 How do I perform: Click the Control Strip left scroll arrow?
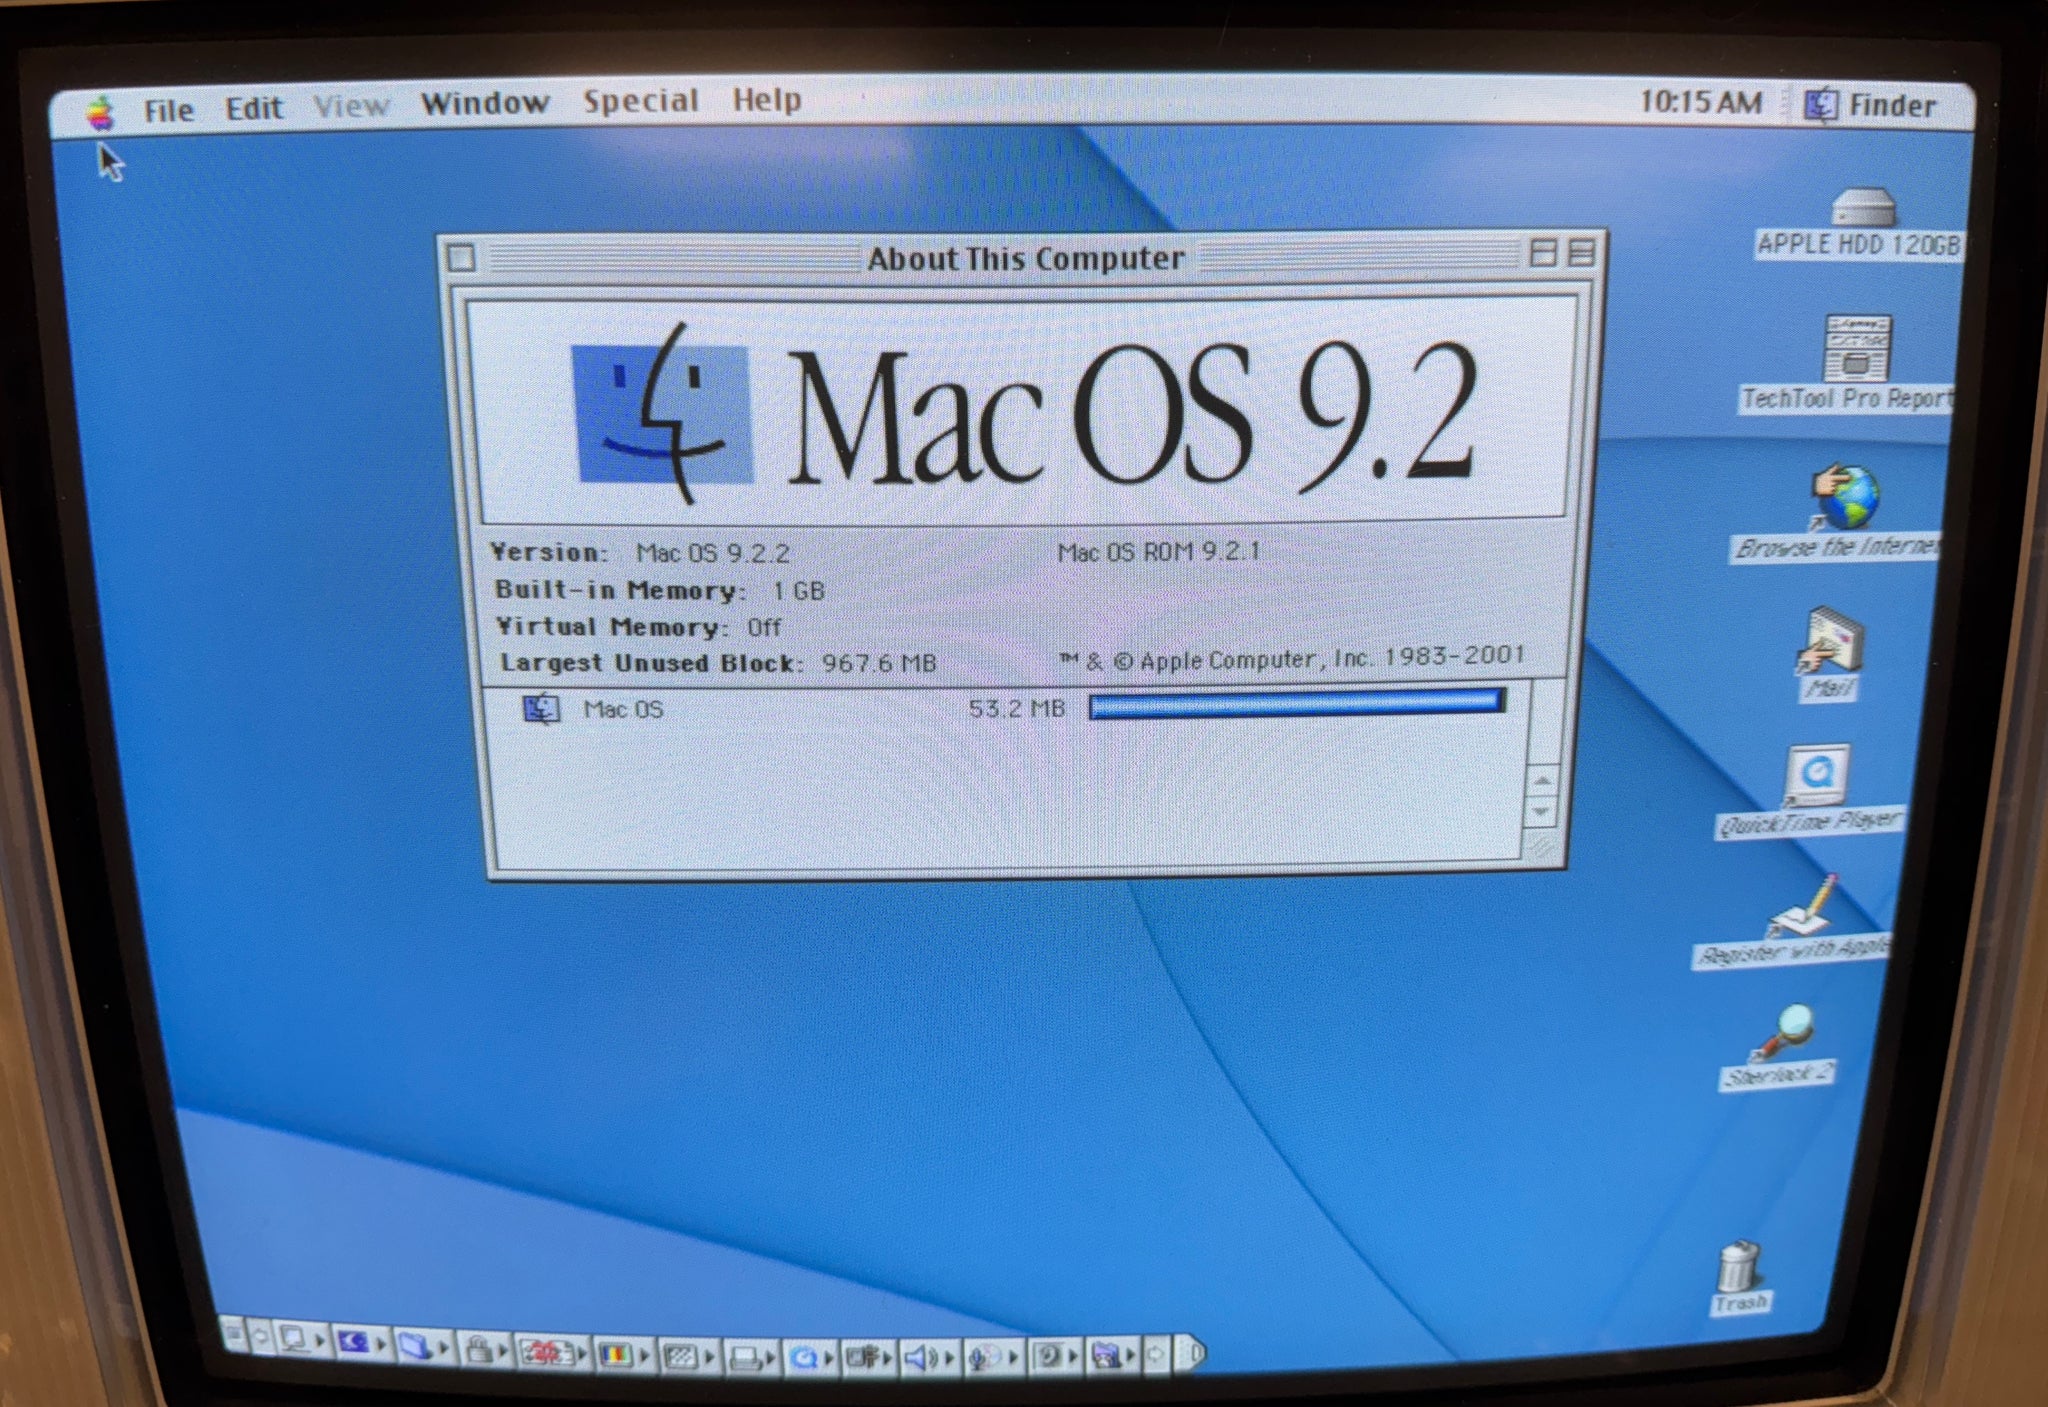[x=259, y=1336]
